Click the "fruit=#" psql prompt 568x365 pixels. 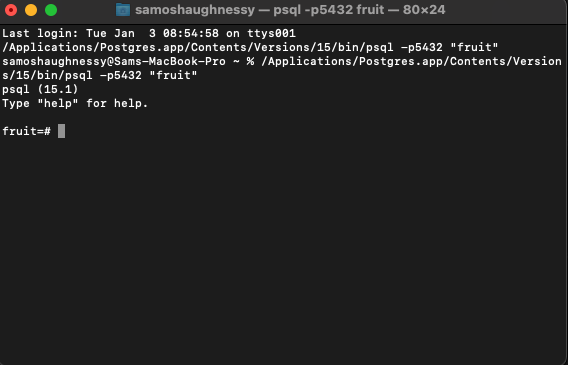(26, 131)
